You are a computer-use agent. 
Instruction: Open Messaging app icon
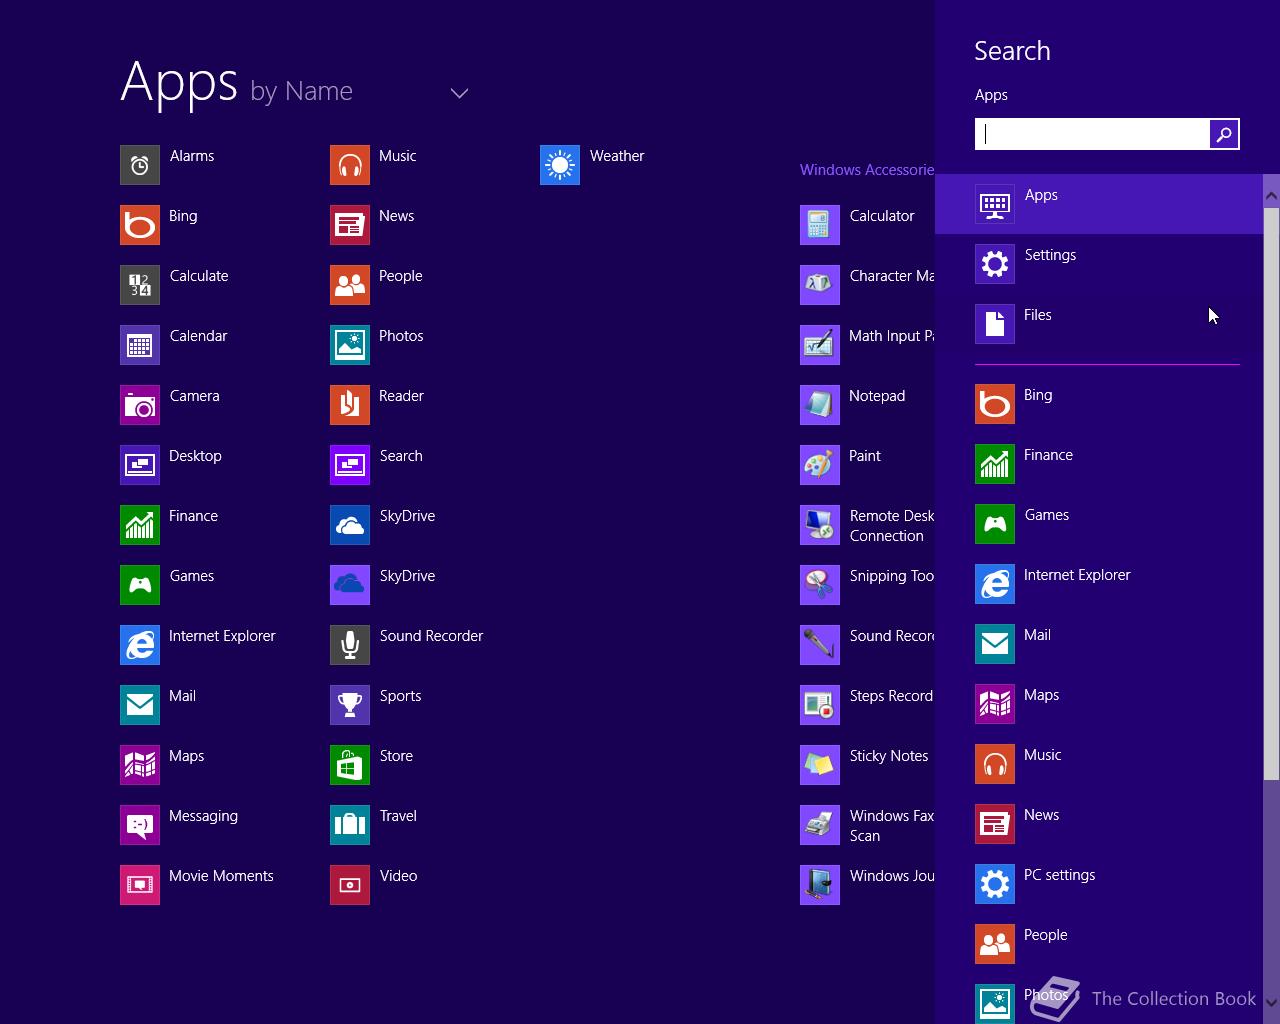coord(140,825)
